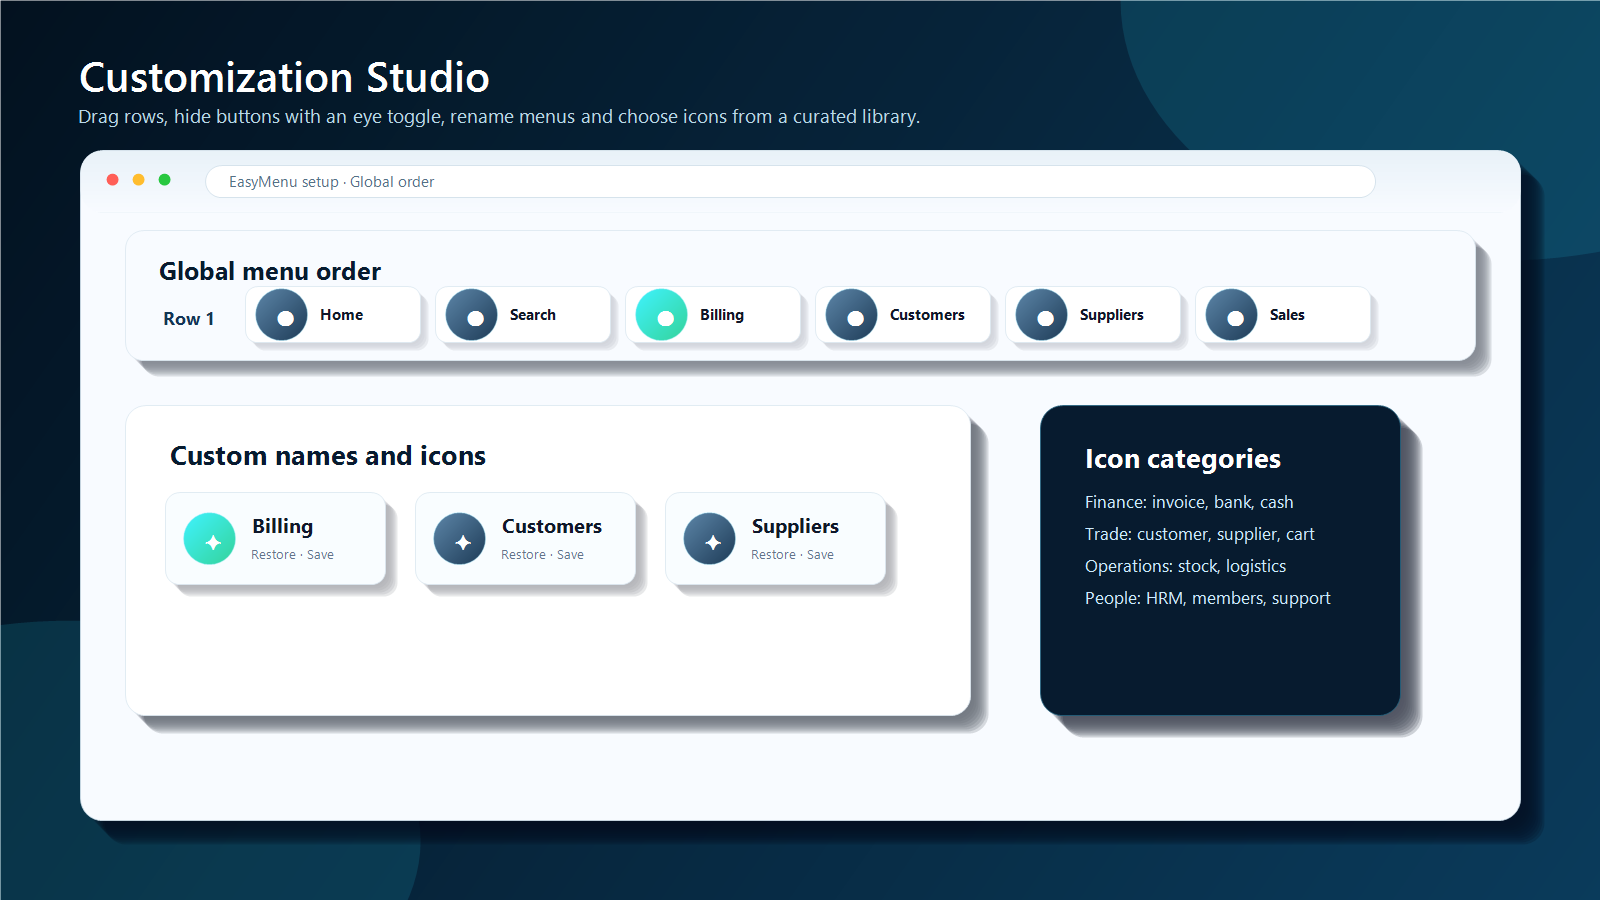Click the teal Billing icon in Row 1
Image resolution: width=1600 pixels, height=900 pixels.
tap(661, 315)
